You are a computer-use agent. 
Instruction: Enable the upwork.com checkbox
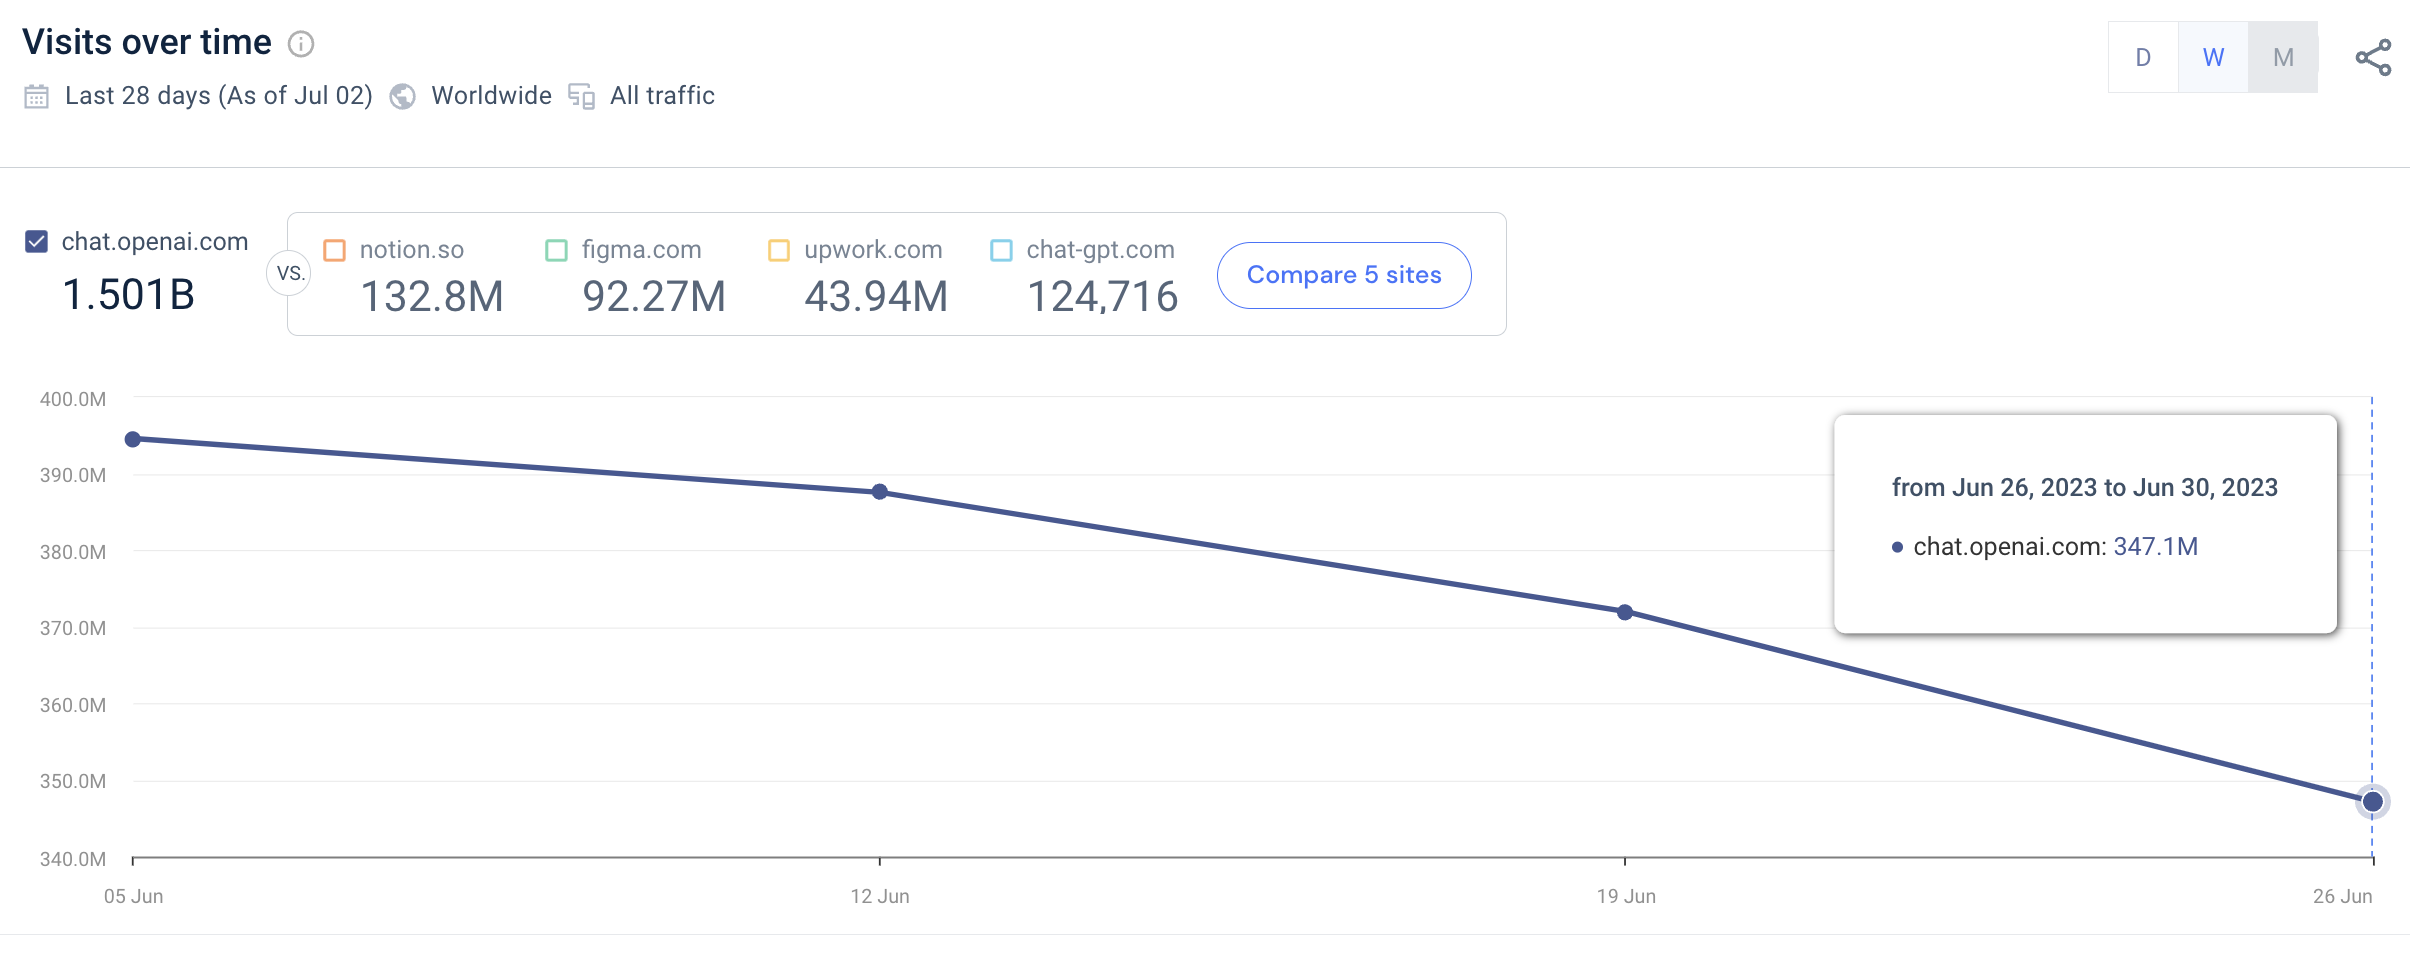(779, 250)
